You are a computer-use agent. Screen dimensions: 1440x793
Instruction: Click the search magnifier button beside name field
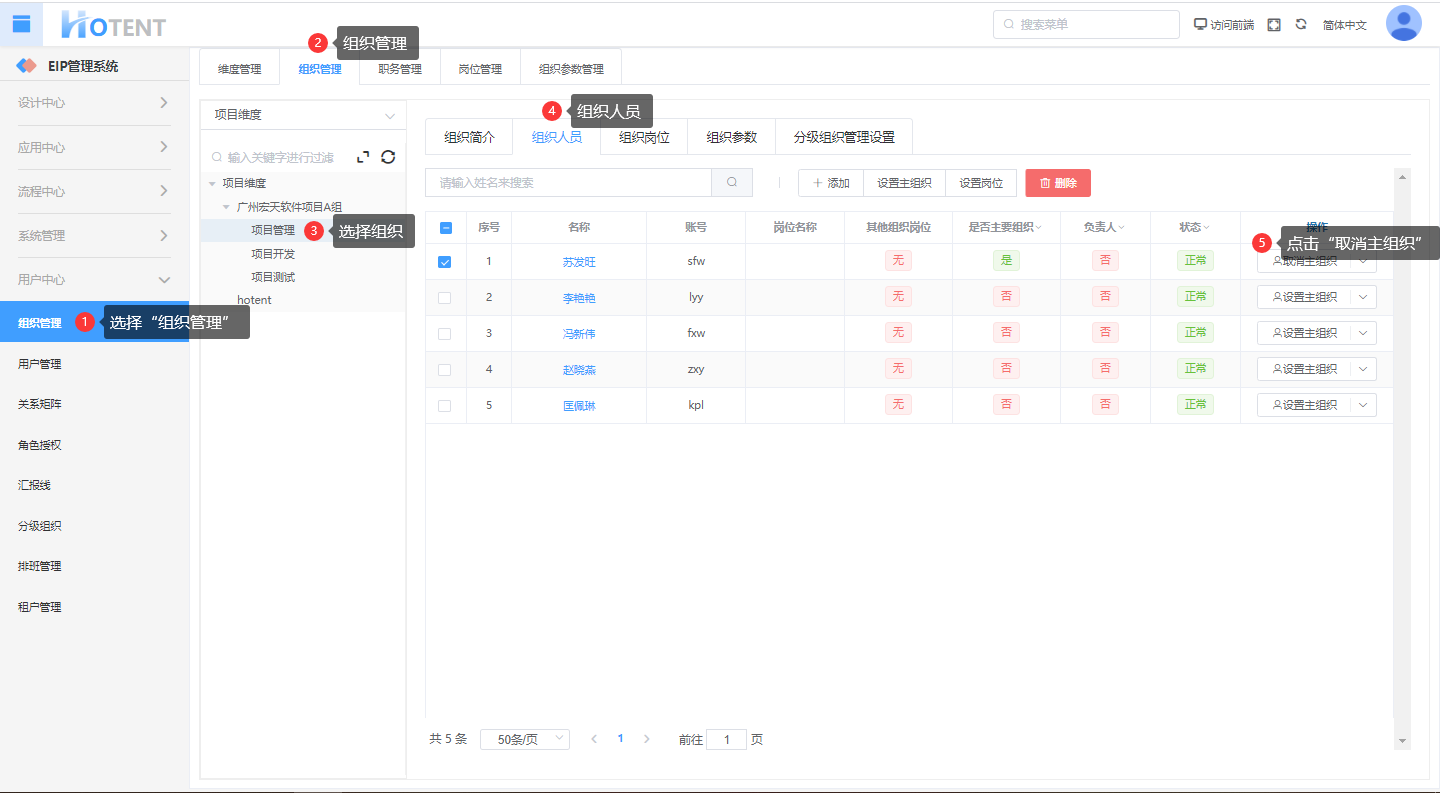pos(732,183)
